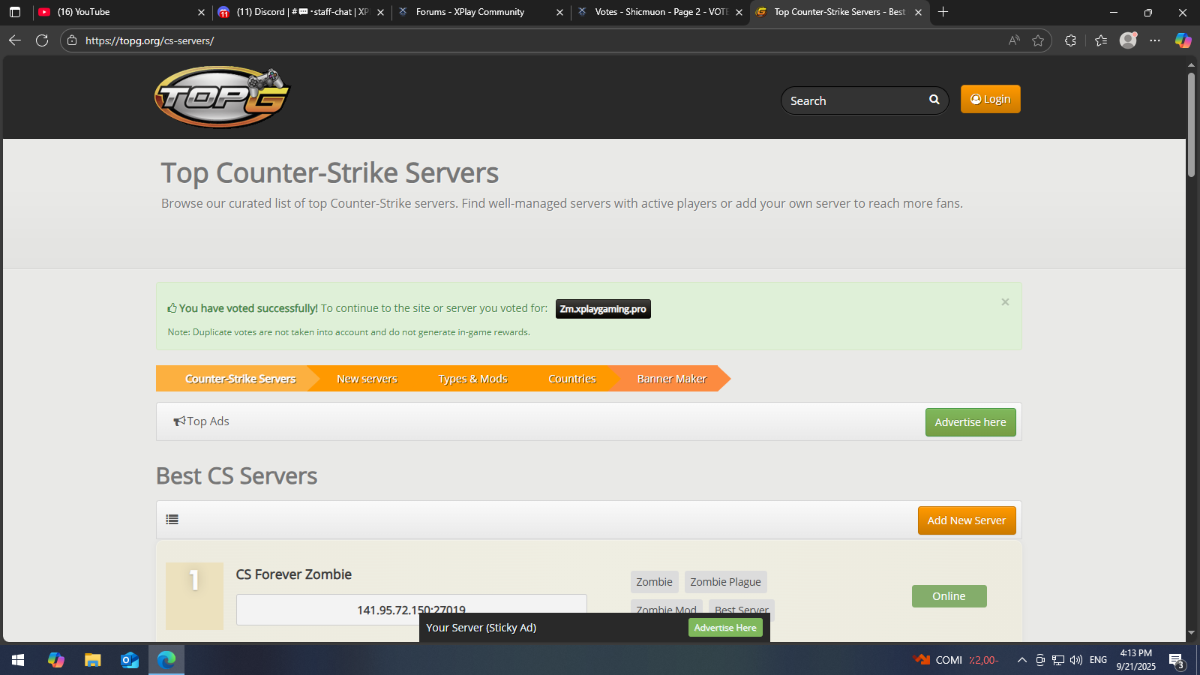Open the Types & Mods menu
The image size is (1200, 675).
pyautogui.click(x=472, y=379)
